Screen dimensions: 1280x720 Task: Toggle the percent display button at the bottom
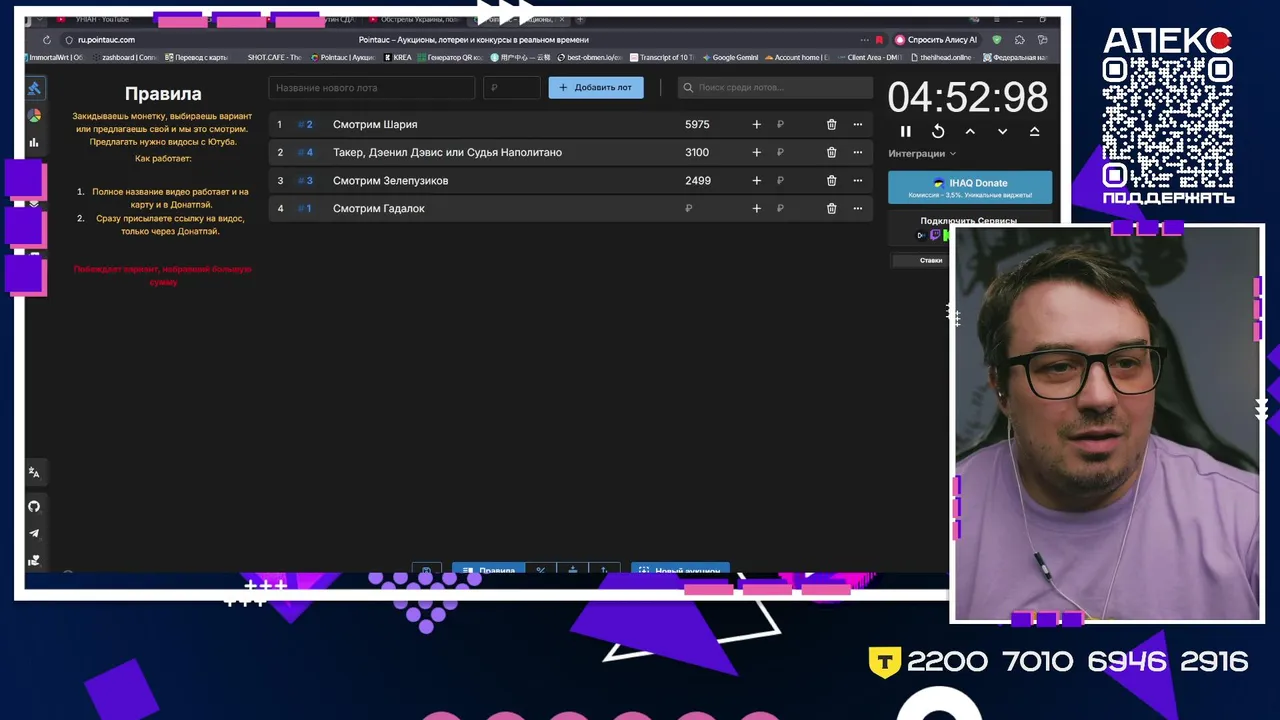[541, 569]
